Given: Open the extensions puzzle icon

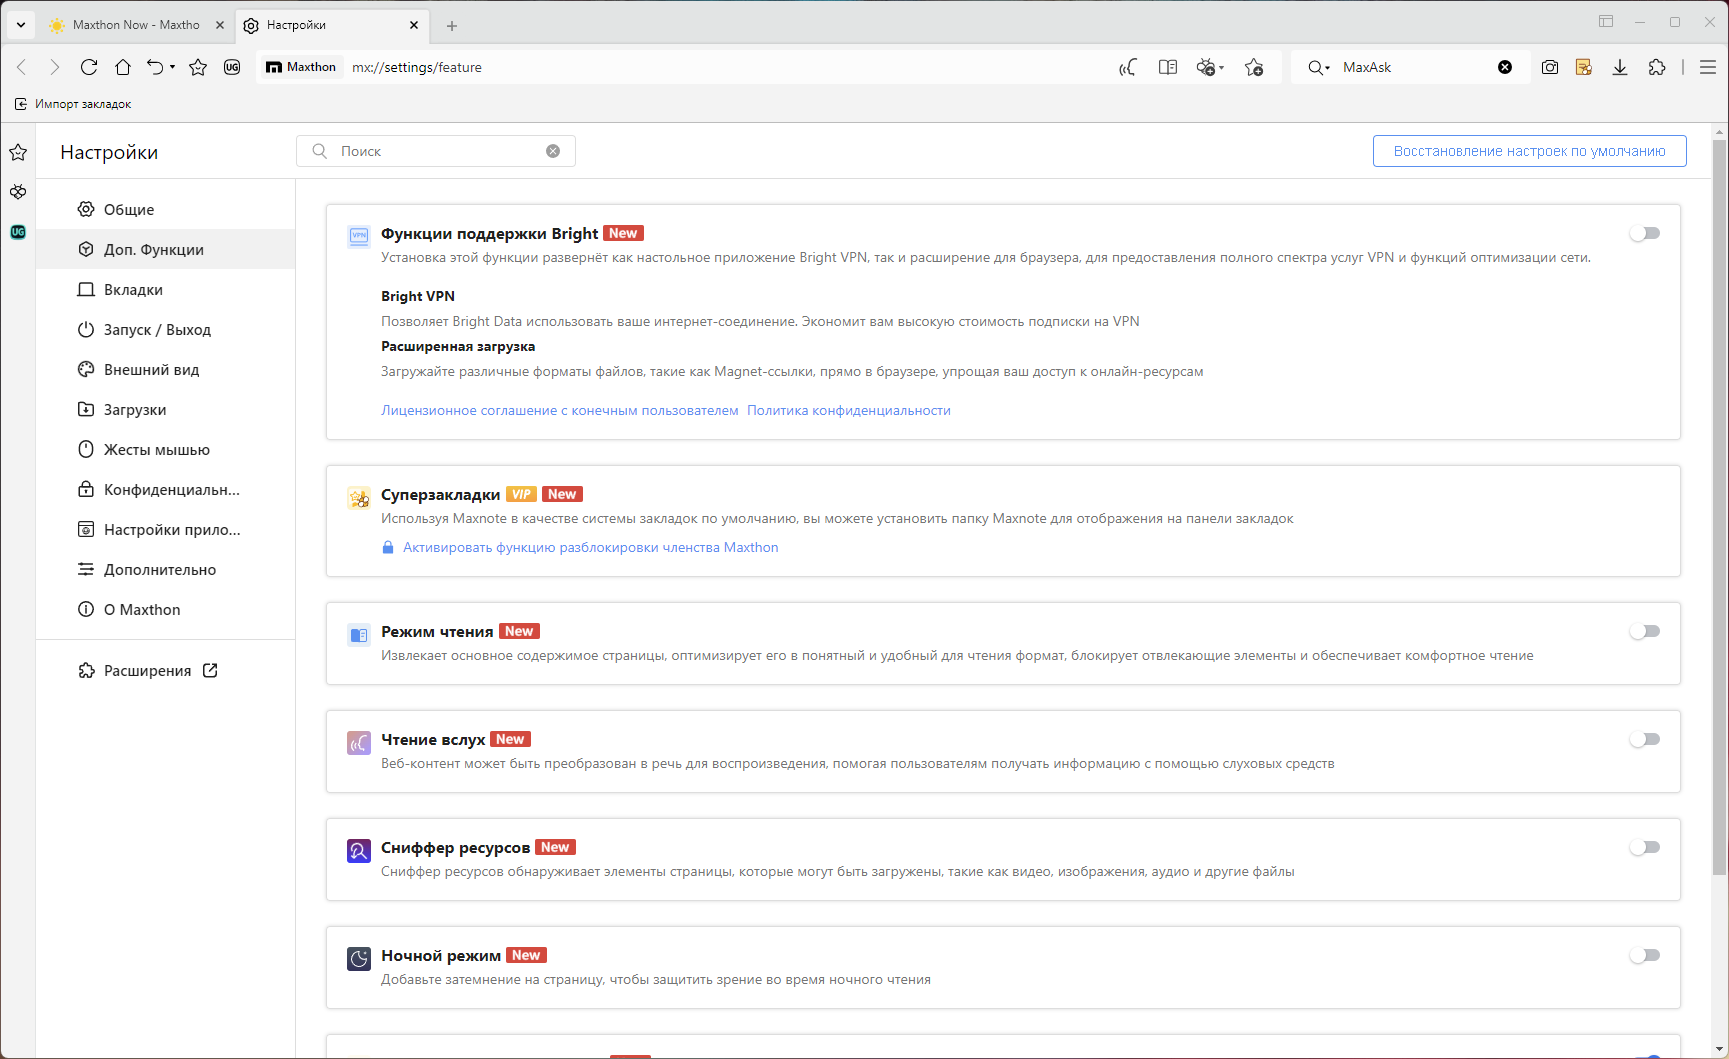Looking at the screenshot, I should pos(1657,67).
